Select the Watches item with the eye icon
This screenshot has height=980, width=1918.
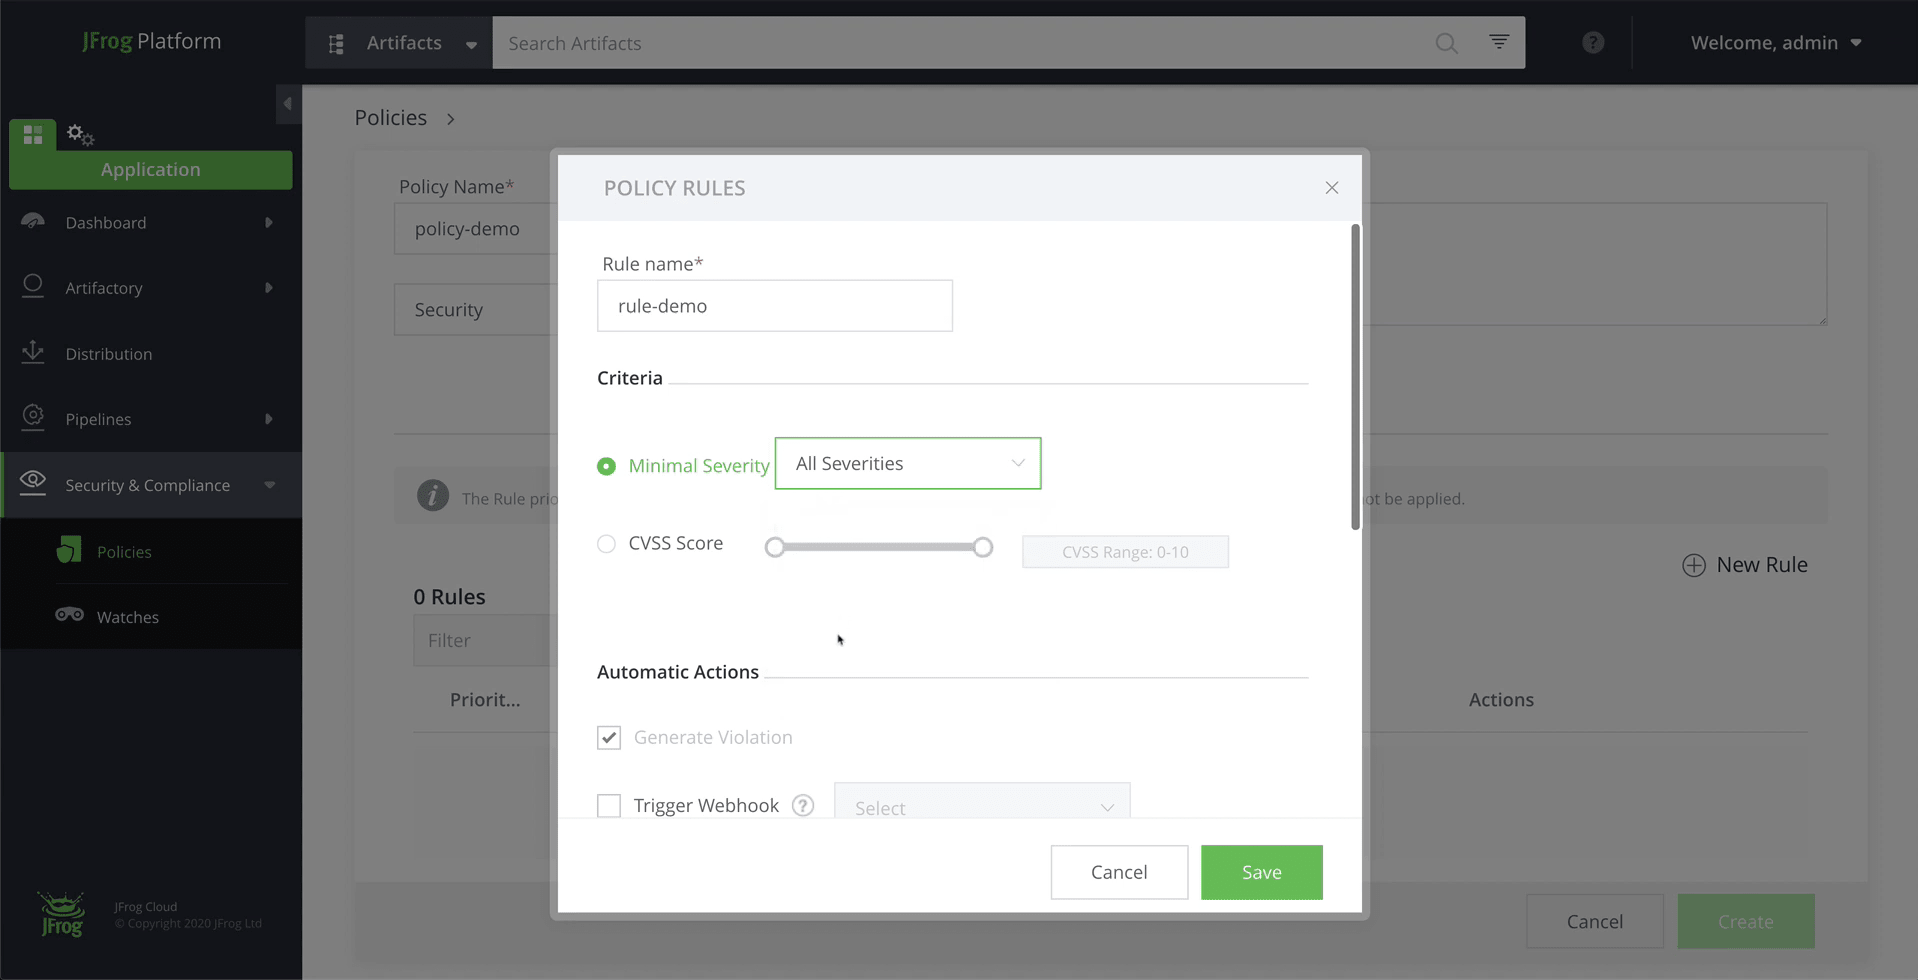(127, 616)
